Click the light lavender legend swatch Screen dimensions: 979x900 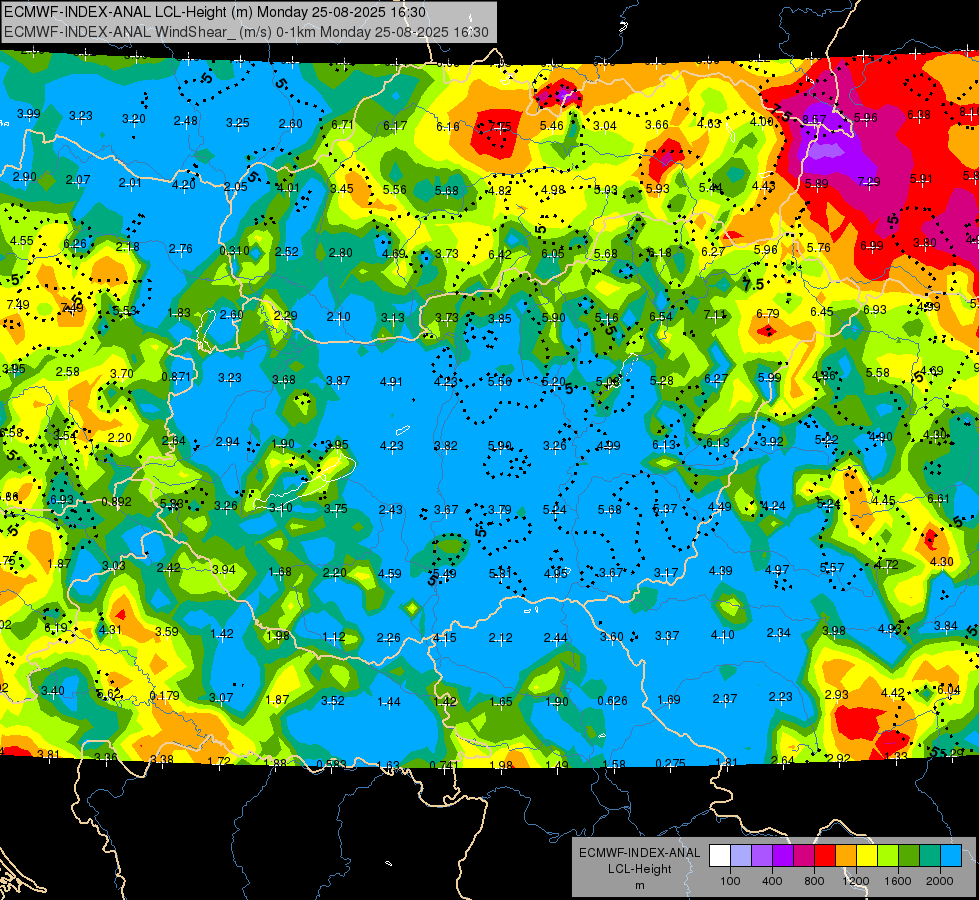coord(741,856)
